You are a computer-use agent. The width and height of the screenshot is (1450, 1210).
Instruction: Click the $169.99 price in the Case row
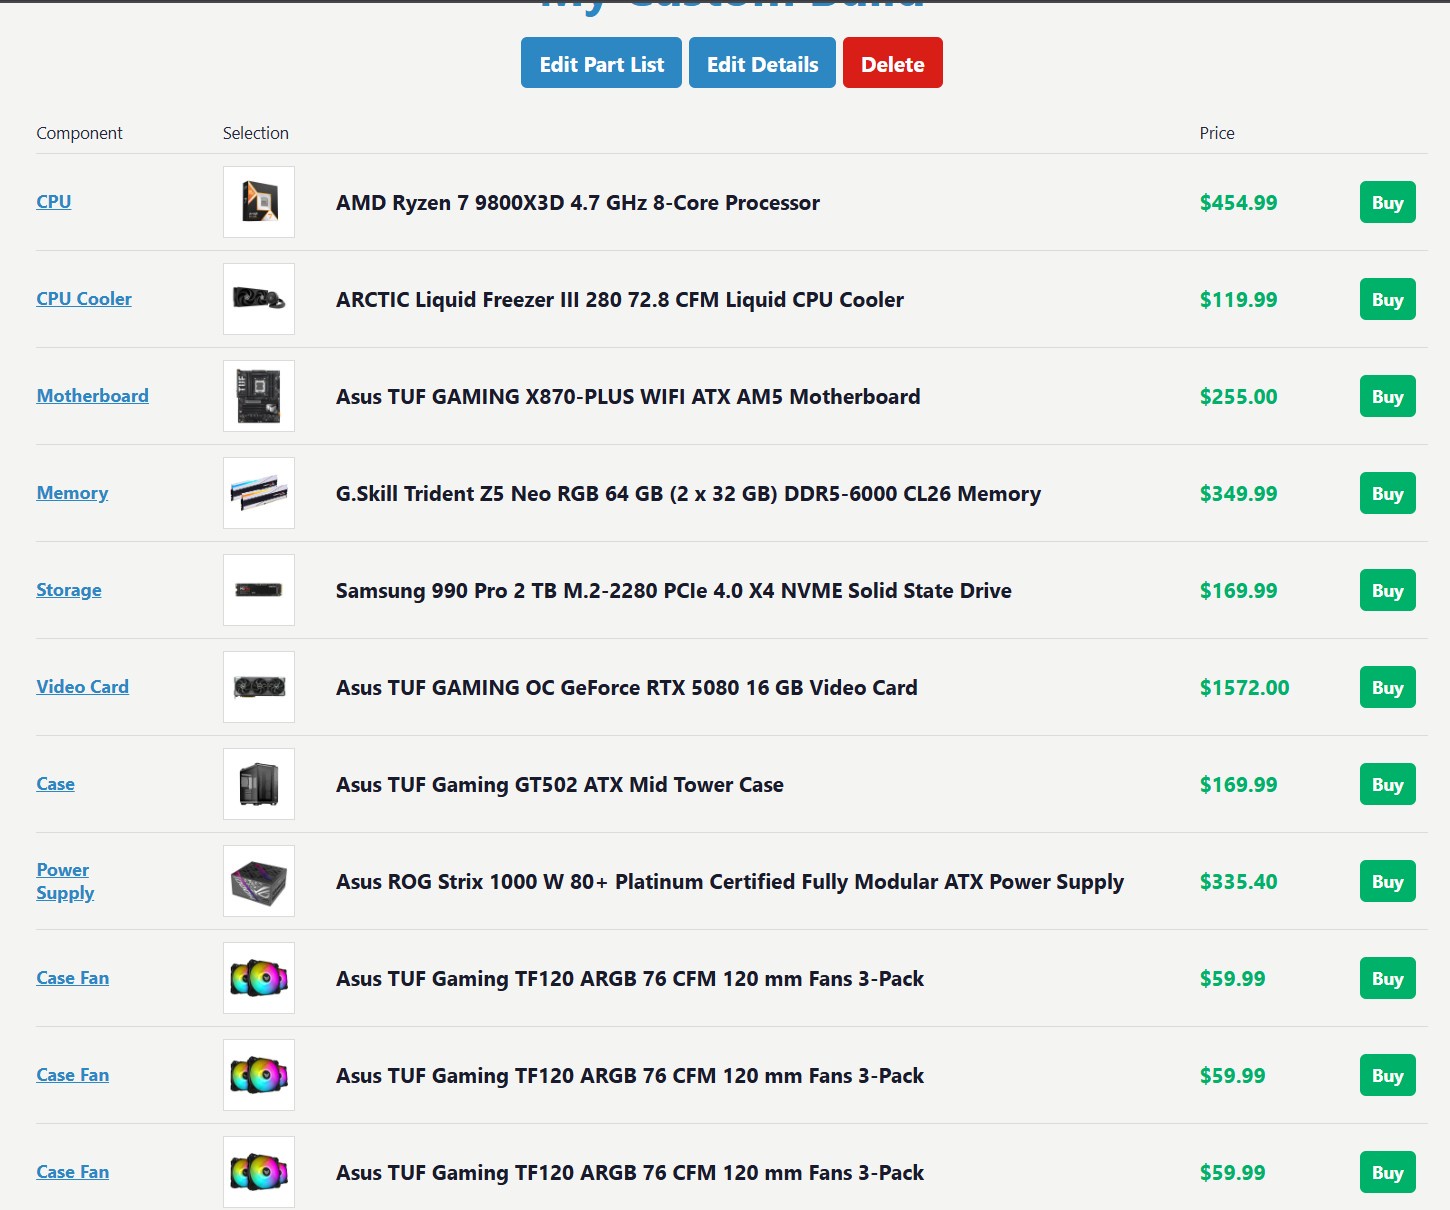coord(1238,785)
